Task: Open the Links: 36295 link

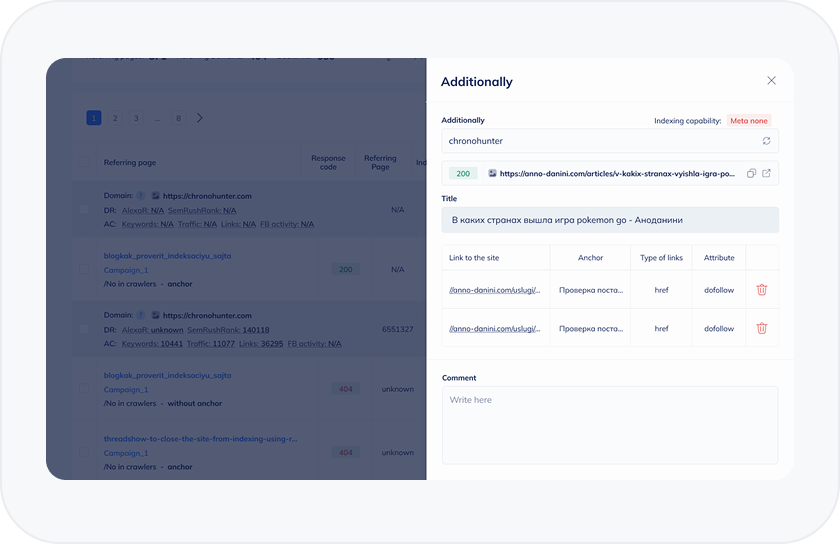Action: click(x=261, y=344)
